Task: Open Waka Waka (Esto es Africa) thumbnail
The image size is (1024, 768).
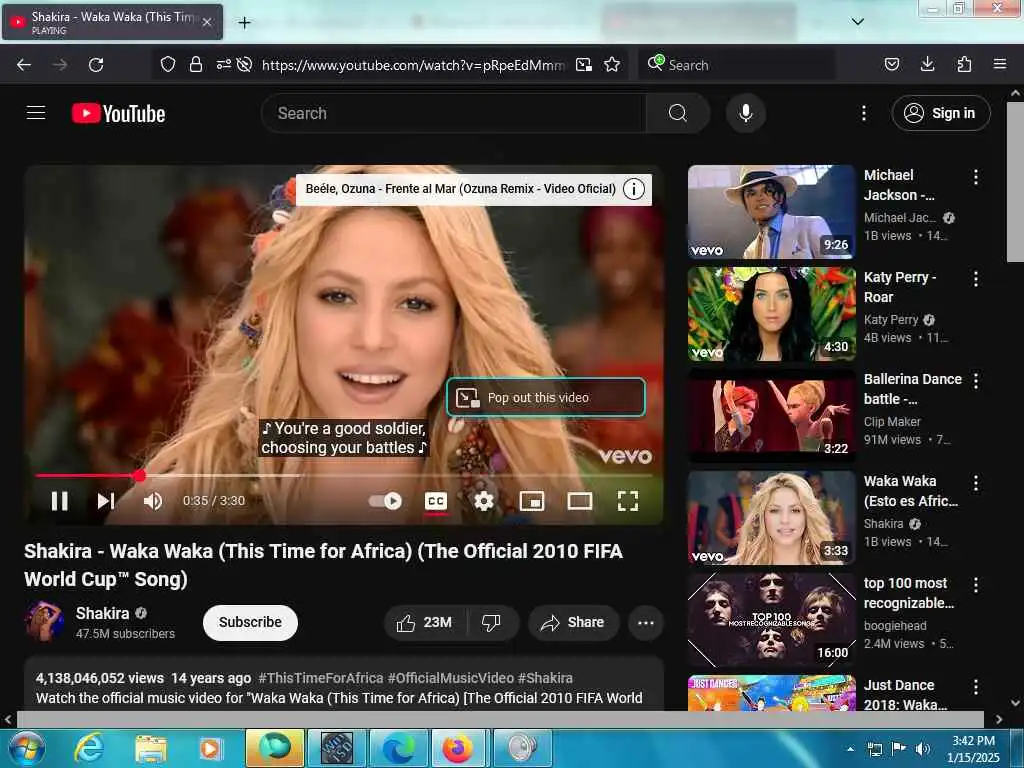Action: (x=771, y=518)
